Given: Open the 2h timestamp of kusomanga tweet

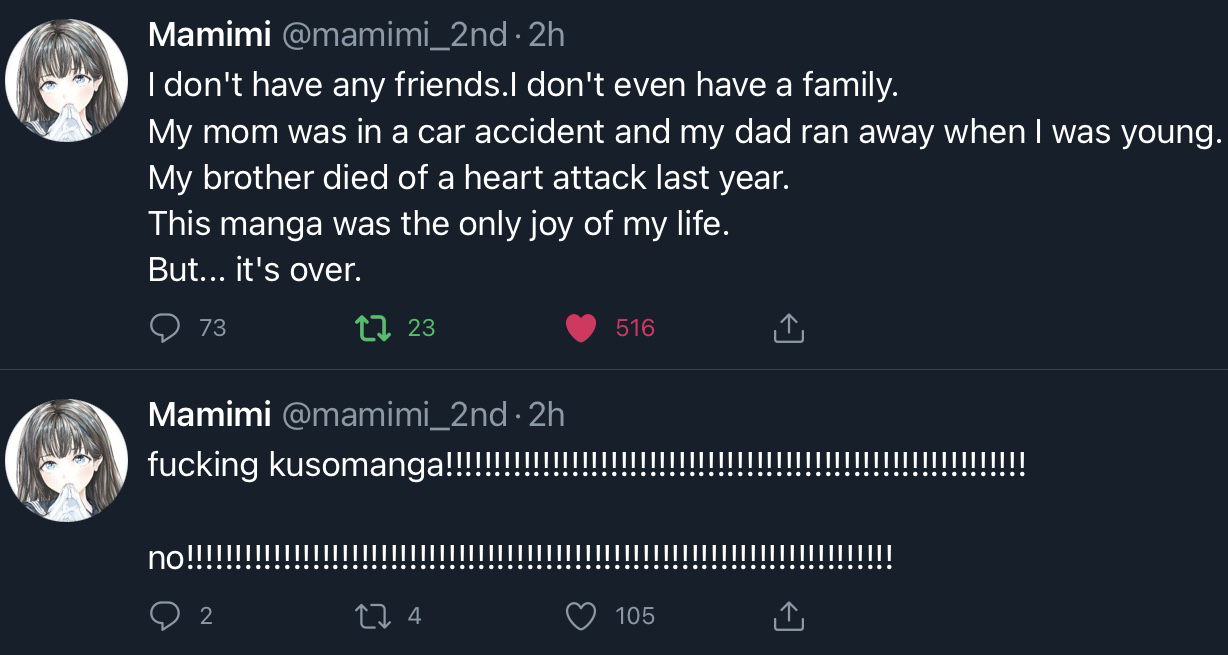Looking at the screenshot, I should point(546,414).
